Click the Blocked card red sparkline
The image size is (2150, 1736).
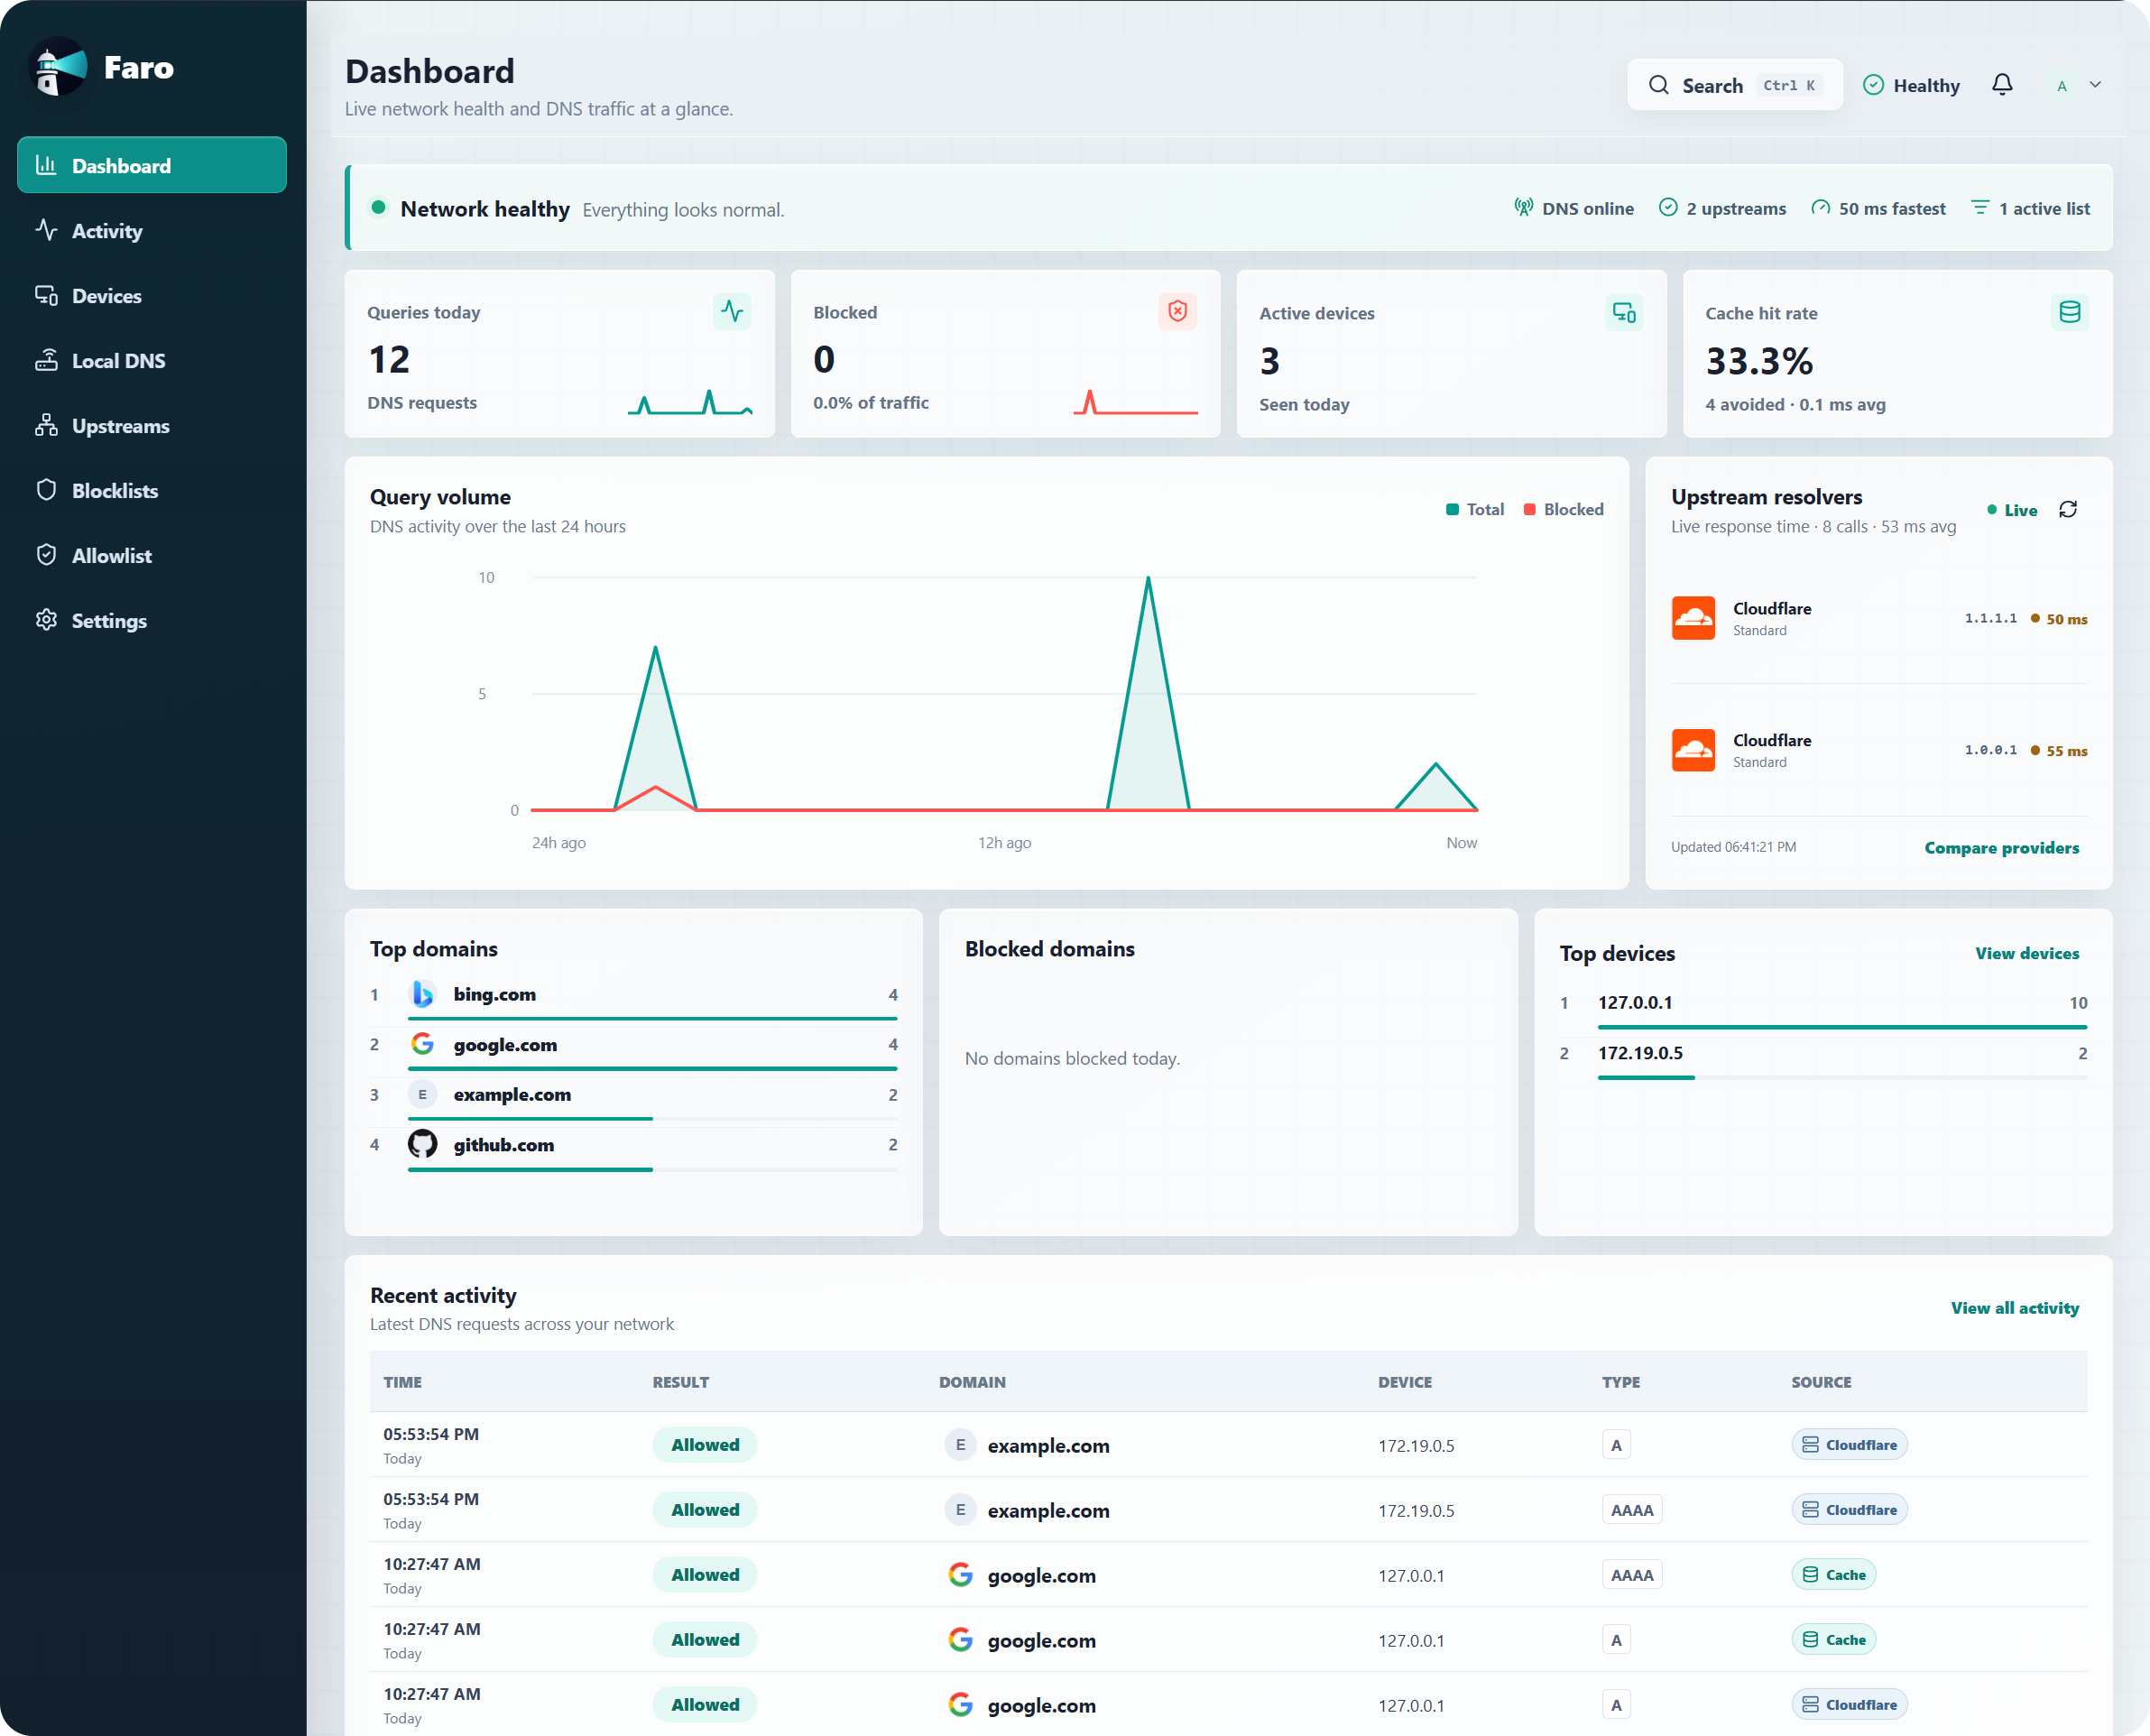[1135, 402]
